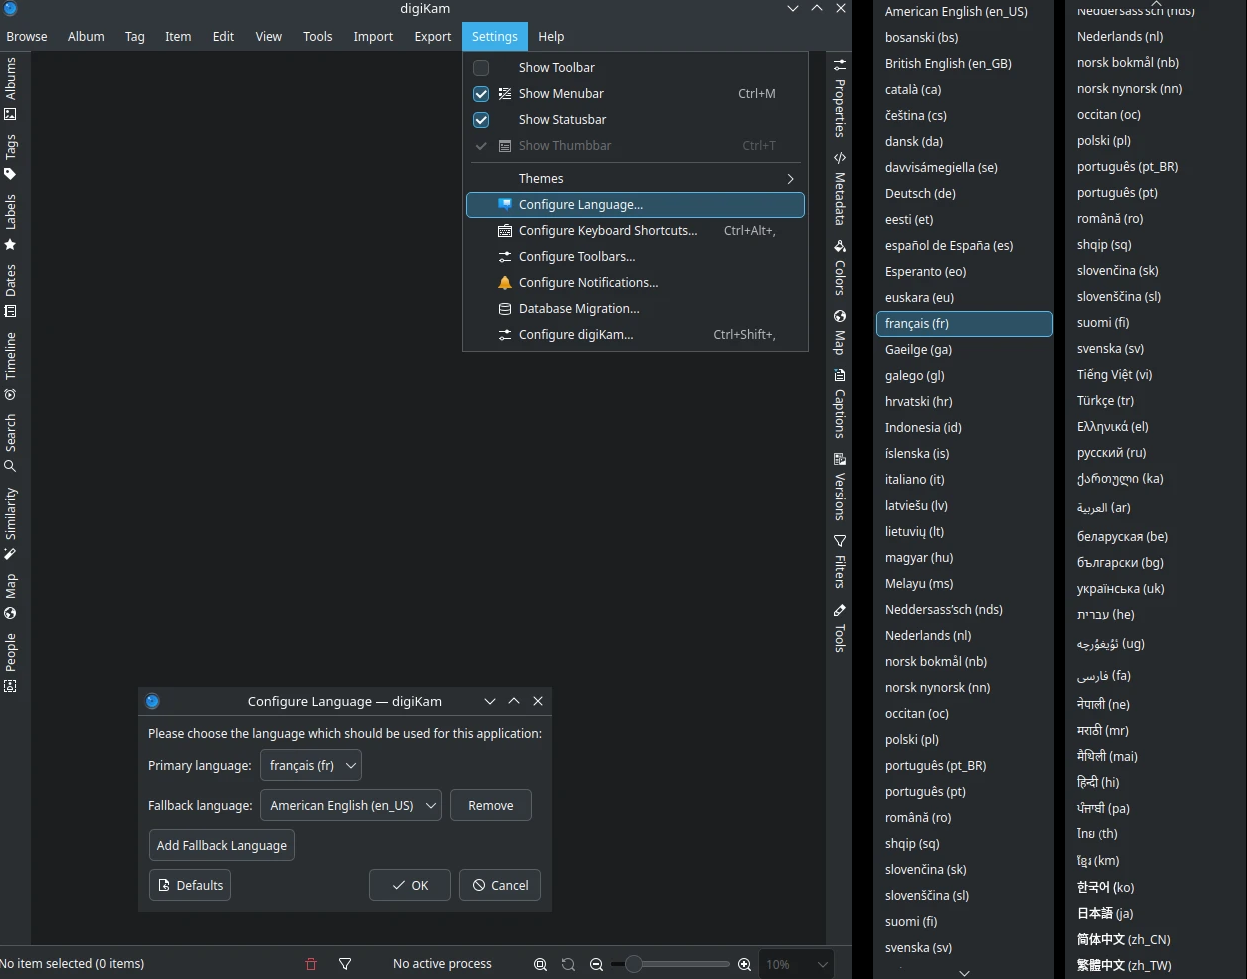Image resolution: width=1247 pixels, height=979 pixels.
Task: Uncheck the Show Menubar option
Action: click(x=480, y=93)
